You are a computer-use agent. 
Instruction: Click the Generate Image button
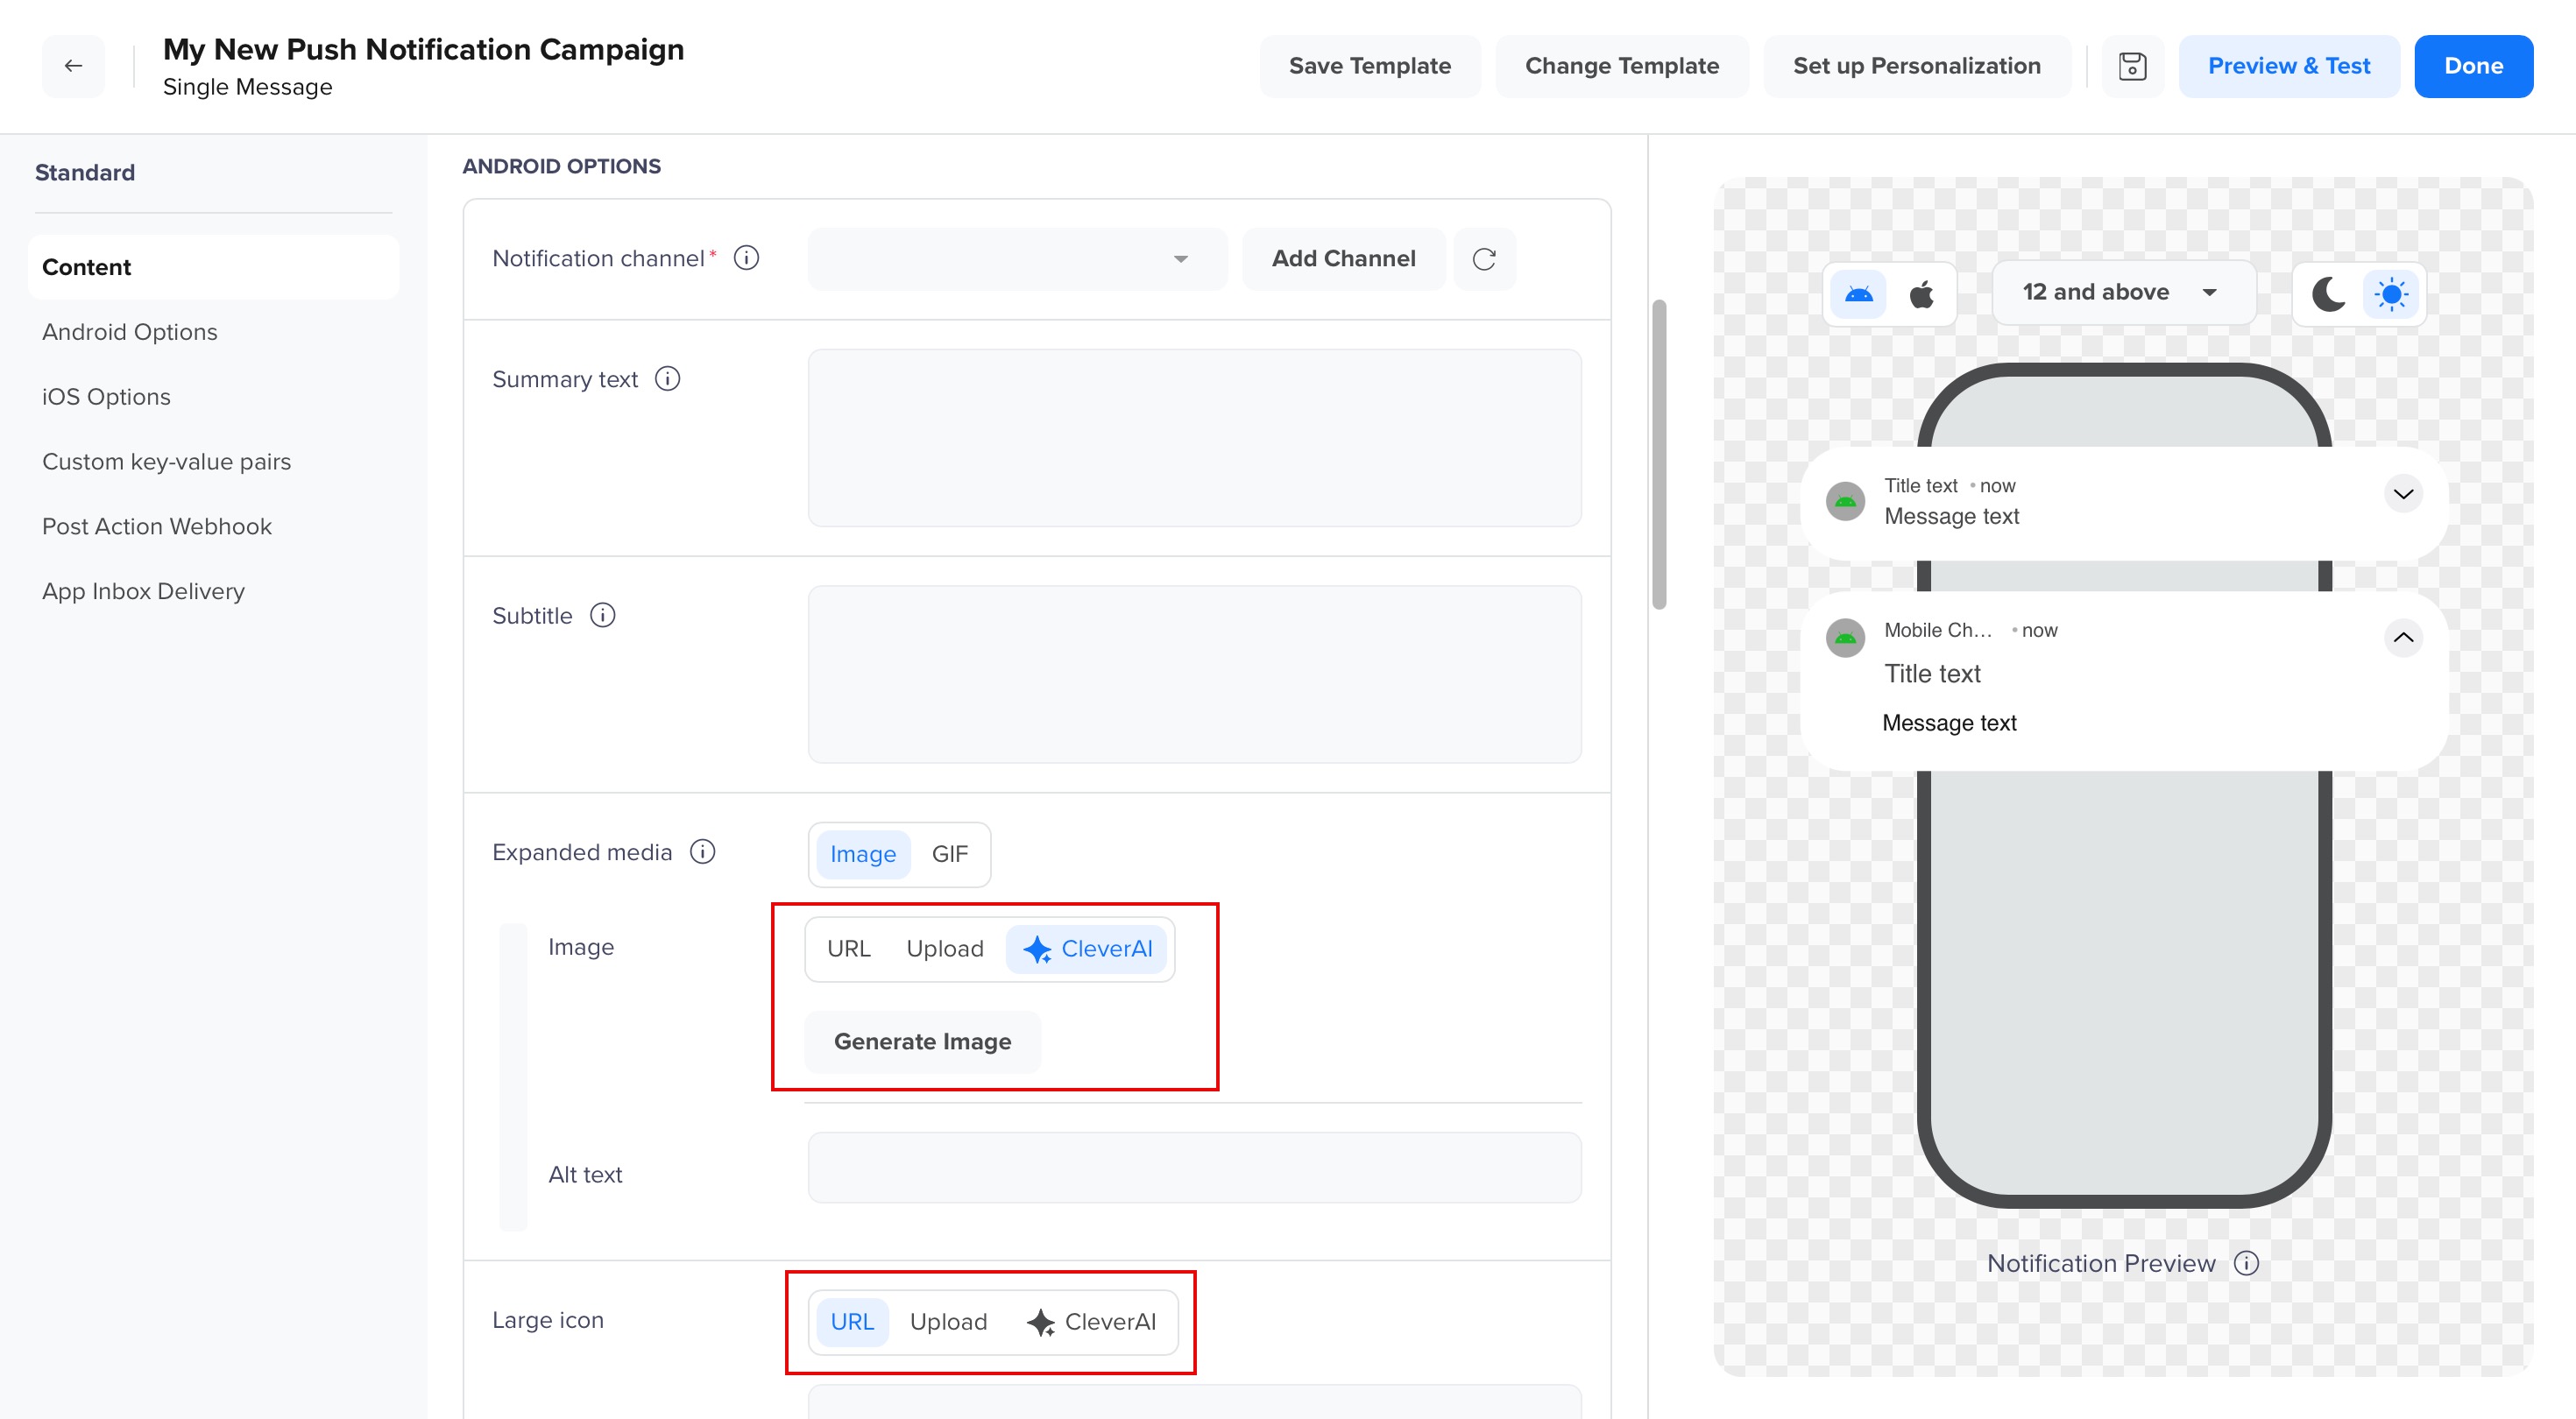(922, 1042)
